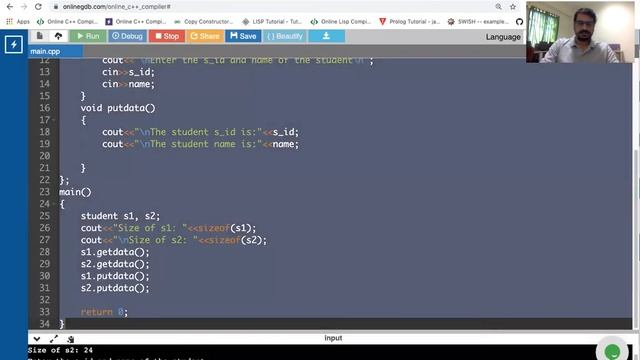The height and width of the screenshot is (360, 640).
Task: Open the SWISH example bookmark
Action: pyautogui.click(x=478, y=22)
